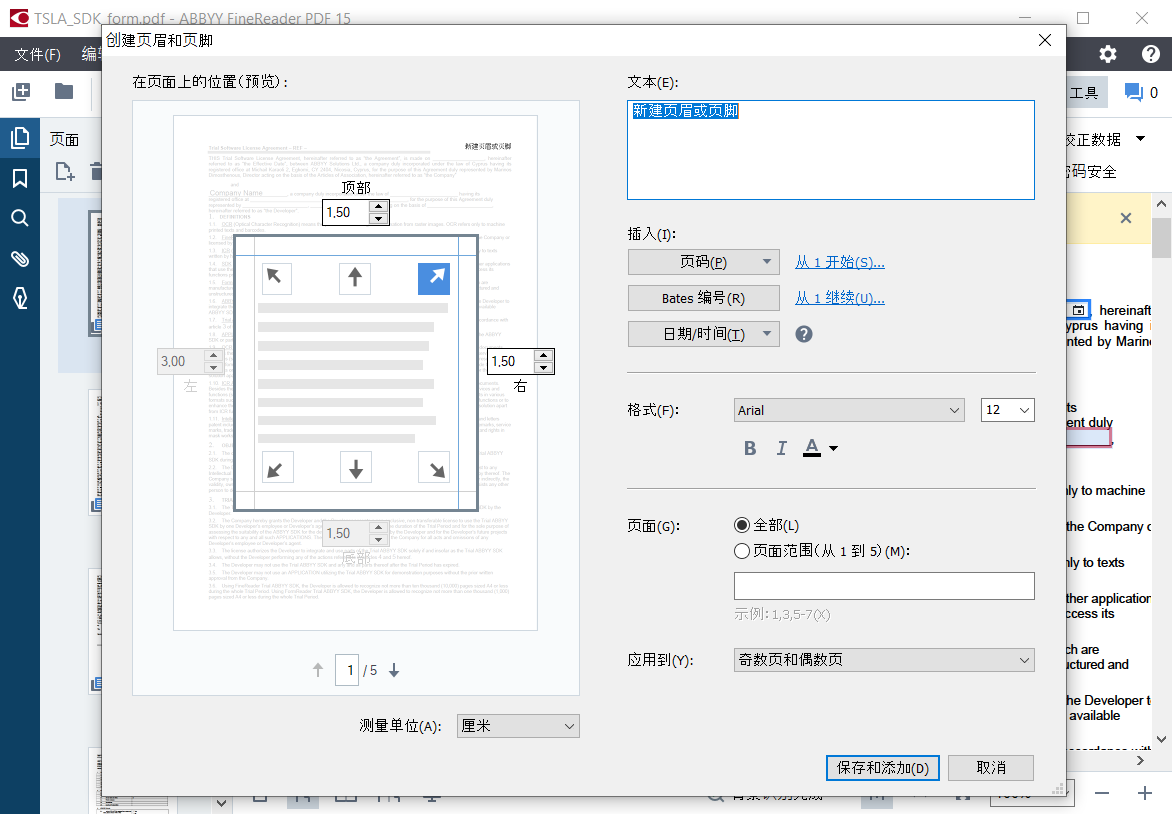
Task: Select top-center header position arrow
Action: [x=355, y=278]
